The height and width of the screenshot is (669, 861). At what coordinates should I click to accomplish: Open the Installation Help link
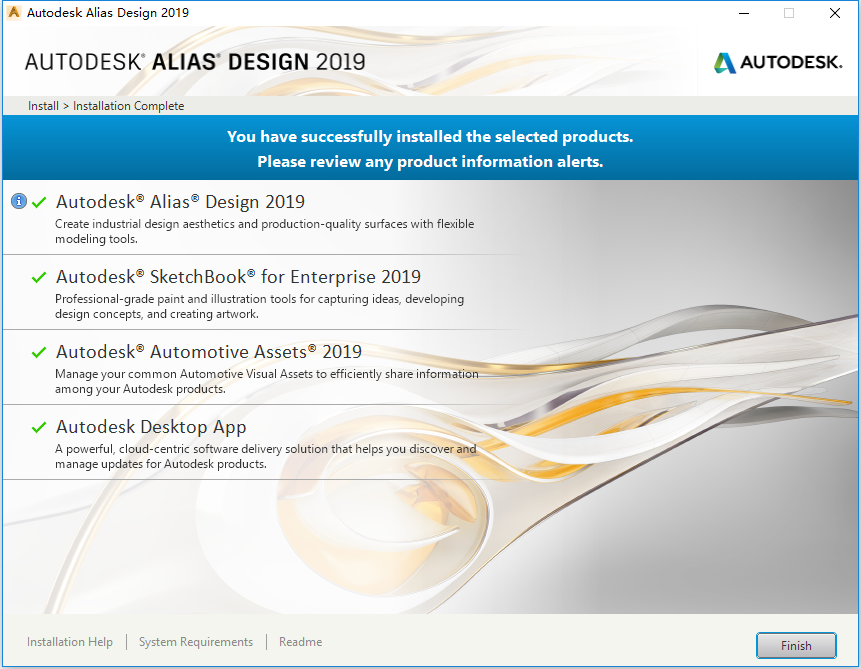coord(70,642)
